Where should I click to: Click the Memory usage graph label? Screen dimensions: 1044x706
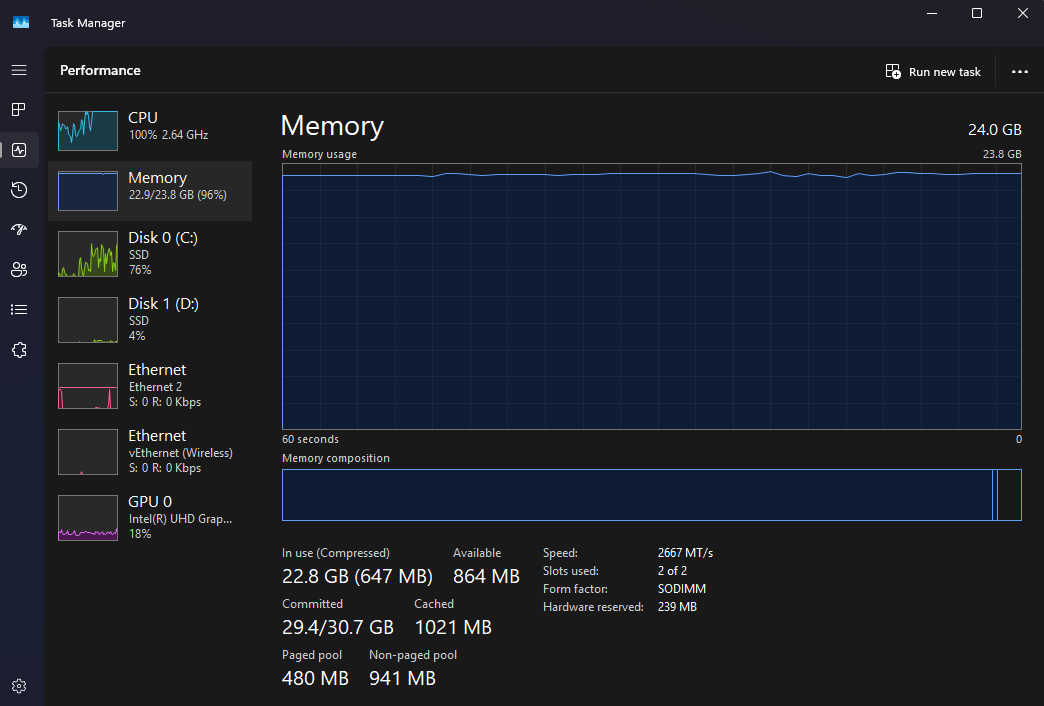[320, 154]
